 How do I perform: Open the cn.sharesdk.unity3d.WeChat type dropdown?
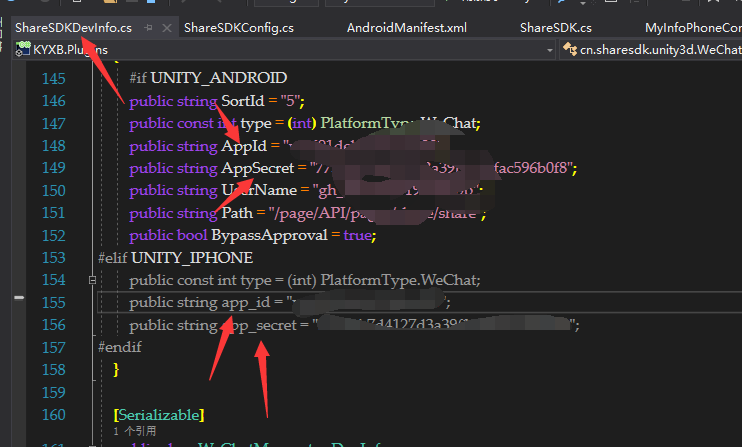coord(651,50)
